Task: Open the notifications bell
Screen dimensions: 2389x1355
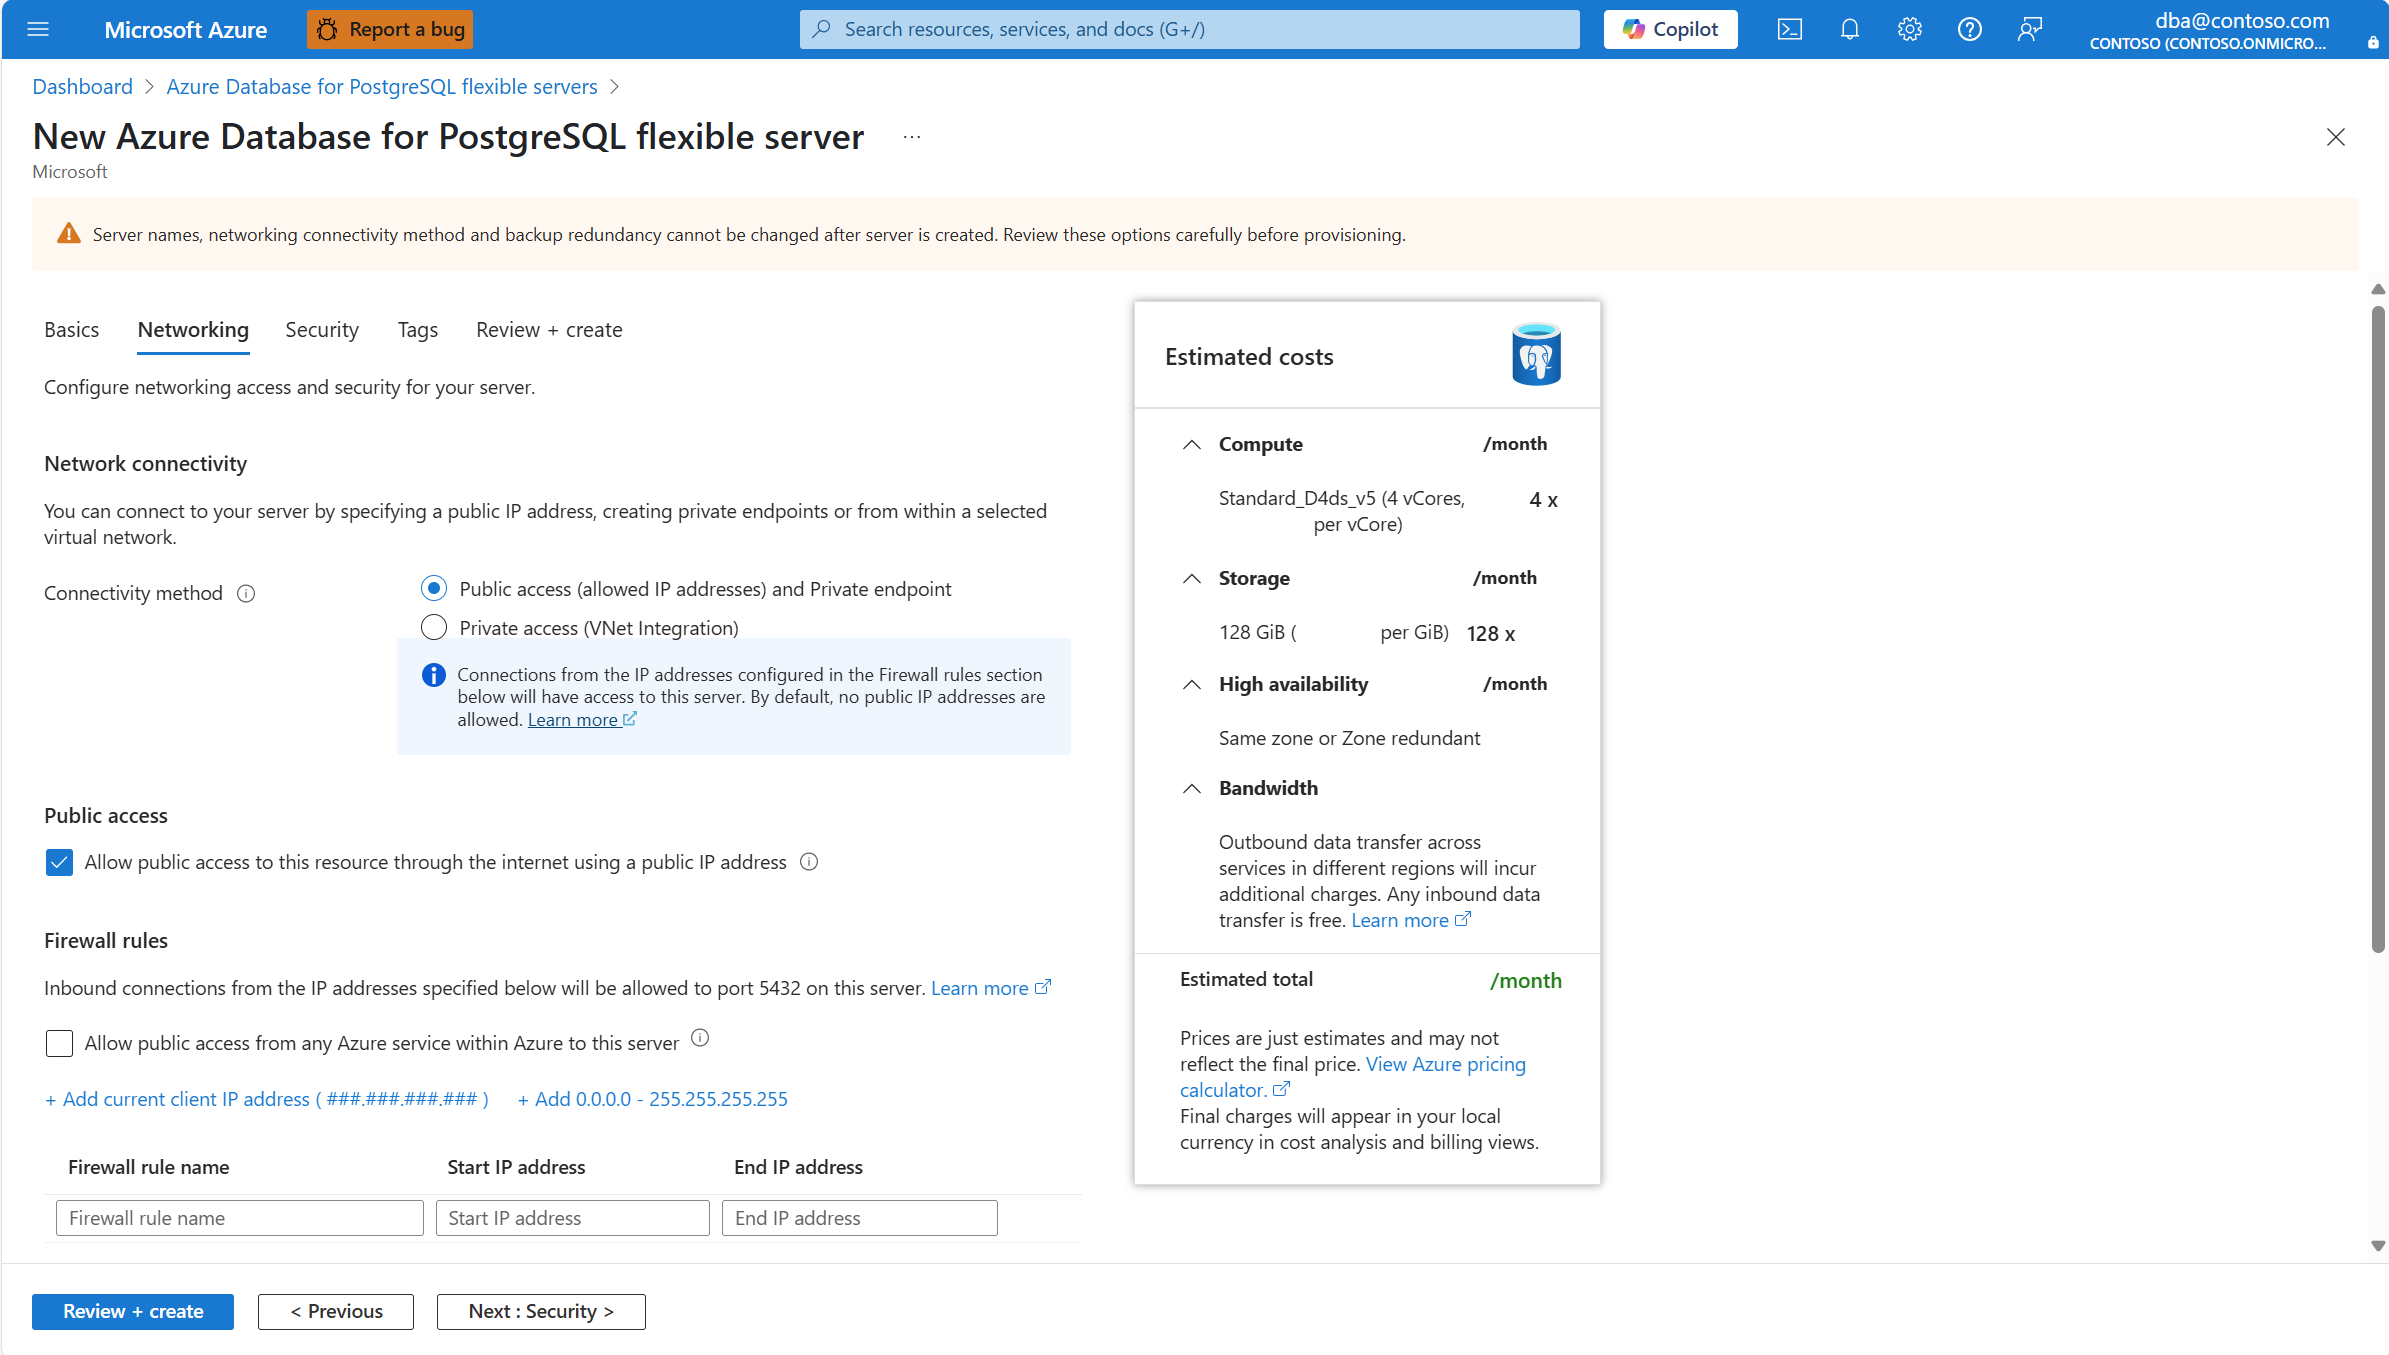Action: 1849,29
